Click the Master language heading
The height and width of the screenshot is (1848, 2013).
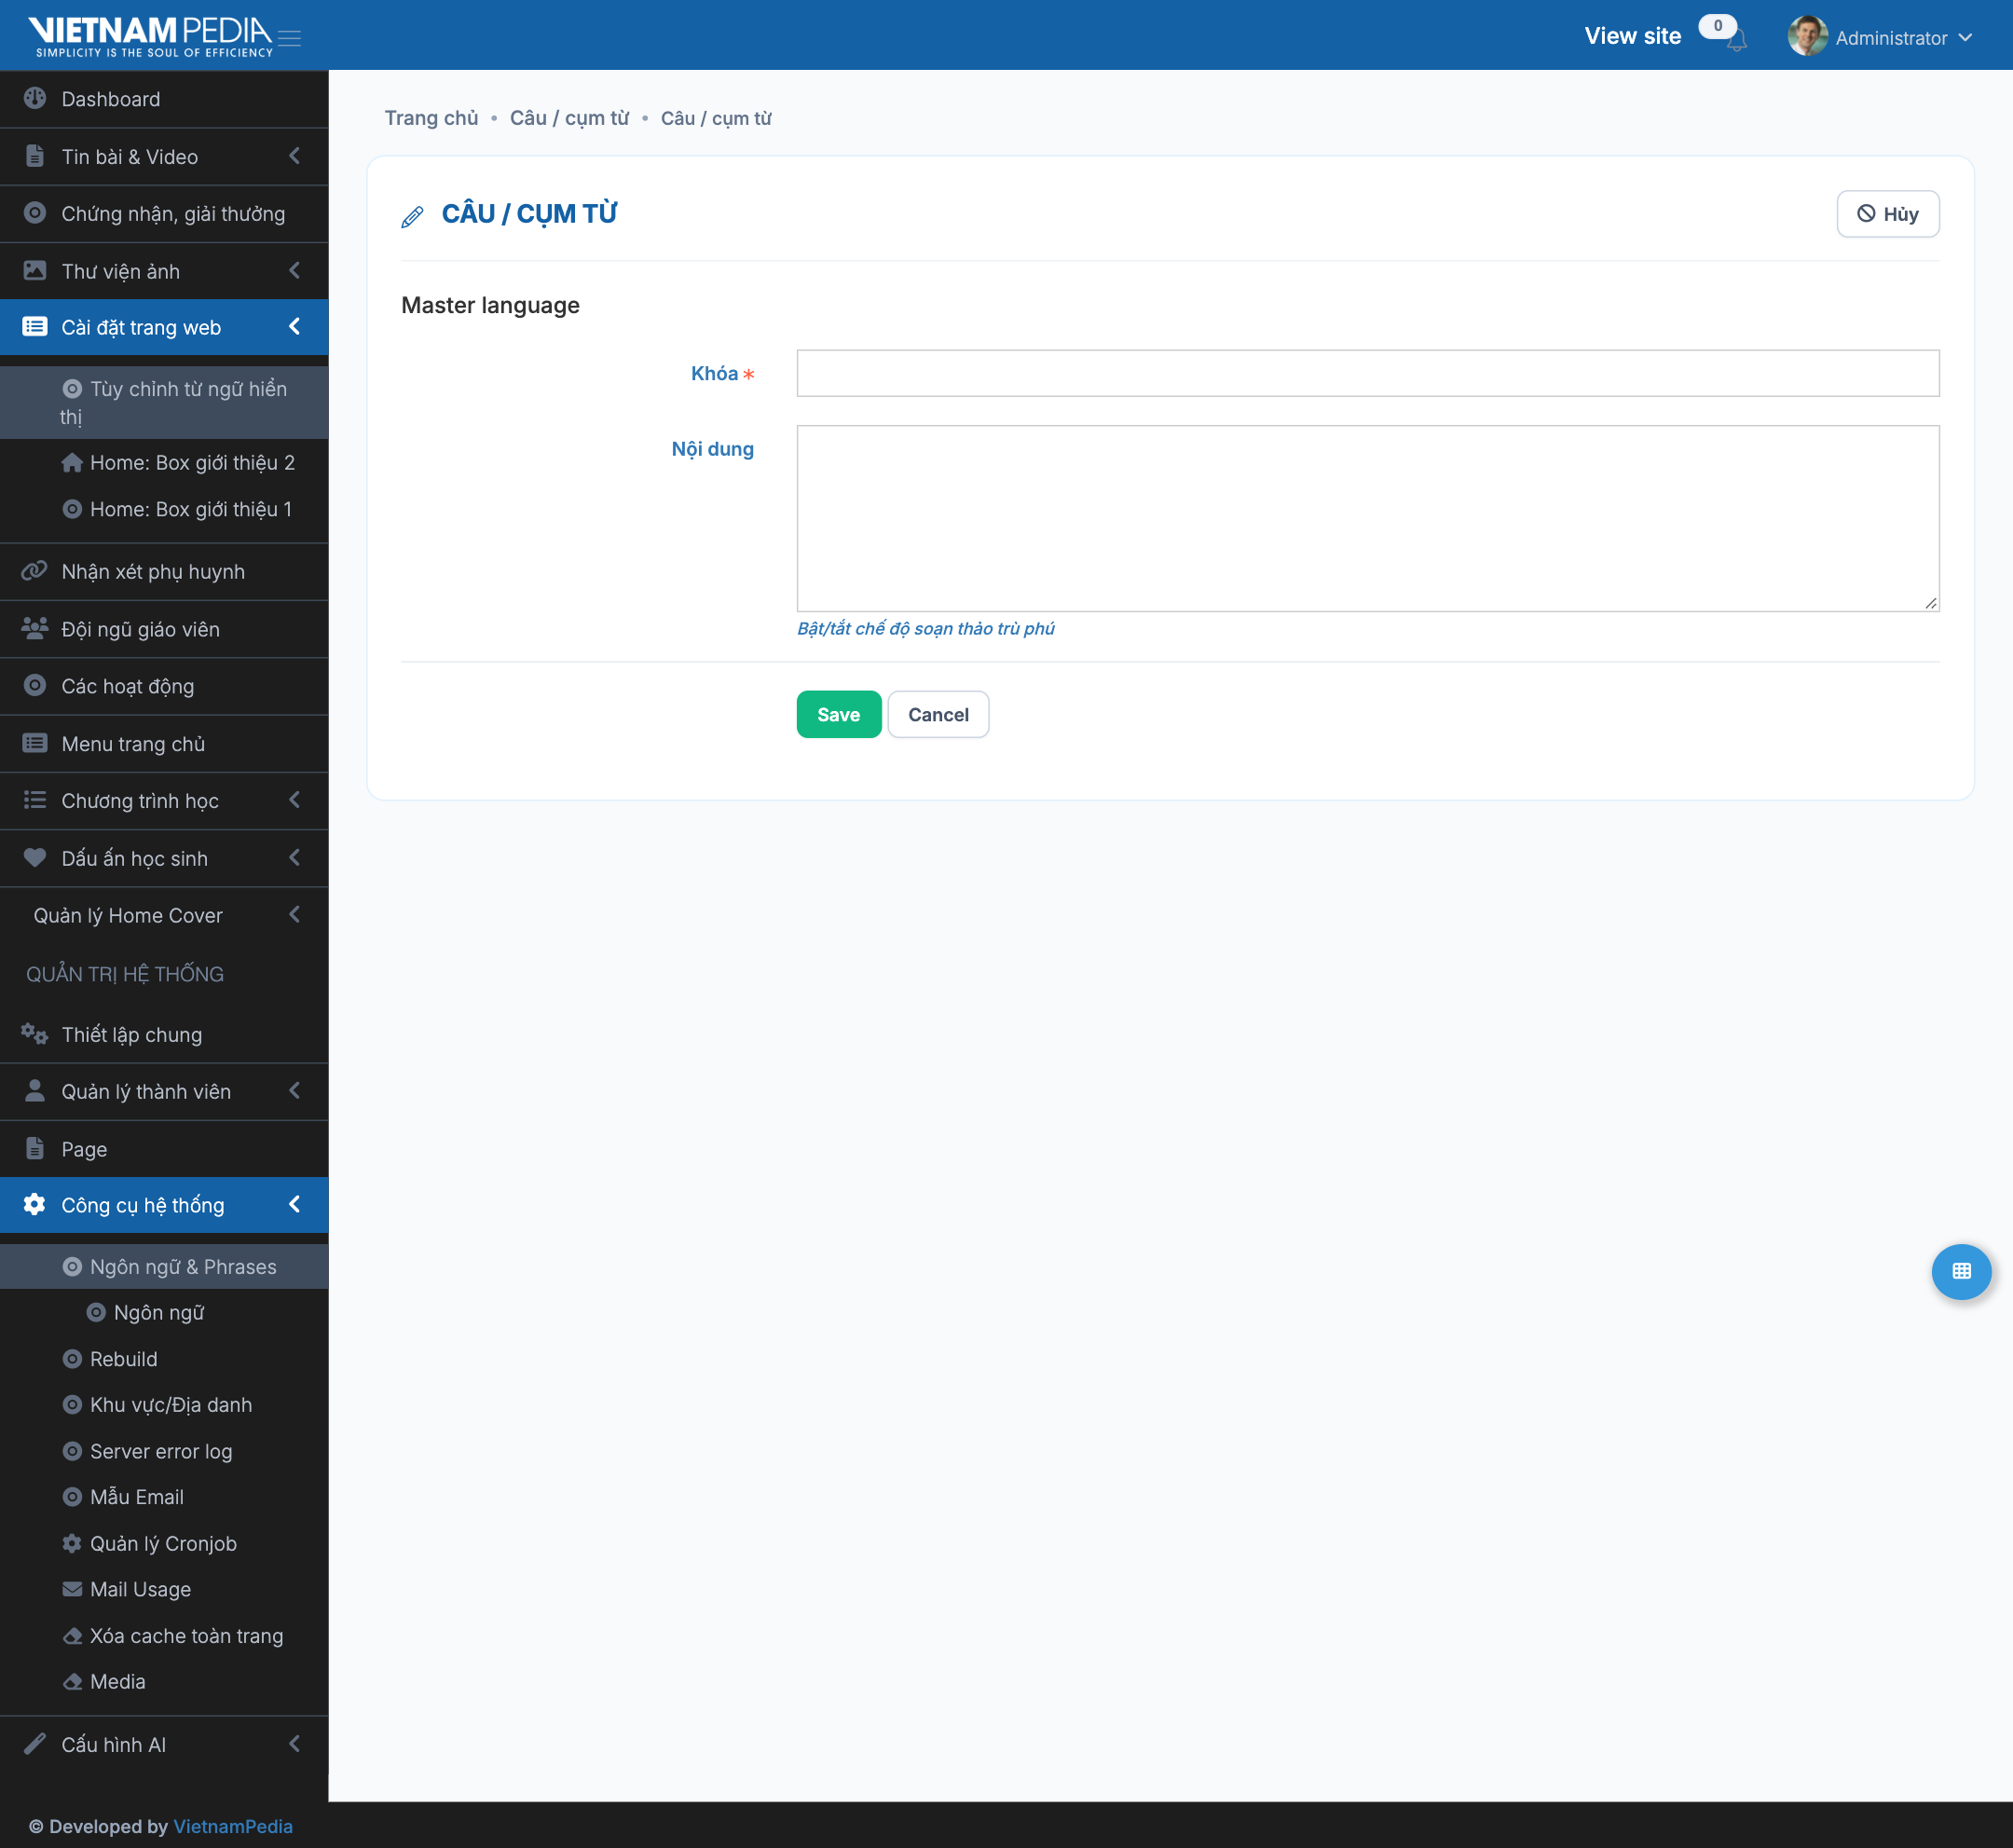click(490, 305)
